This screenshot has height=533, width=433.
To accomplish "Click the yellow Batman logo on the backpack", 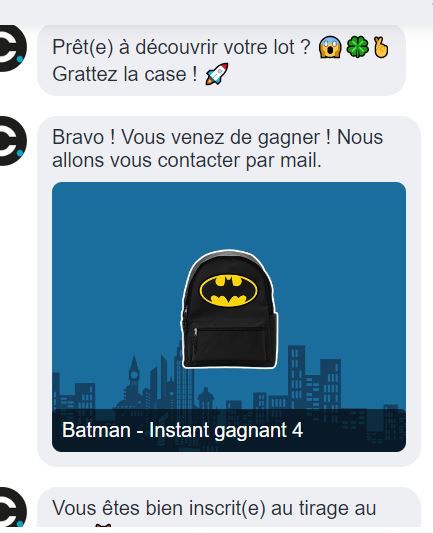I will click(228, 291).
